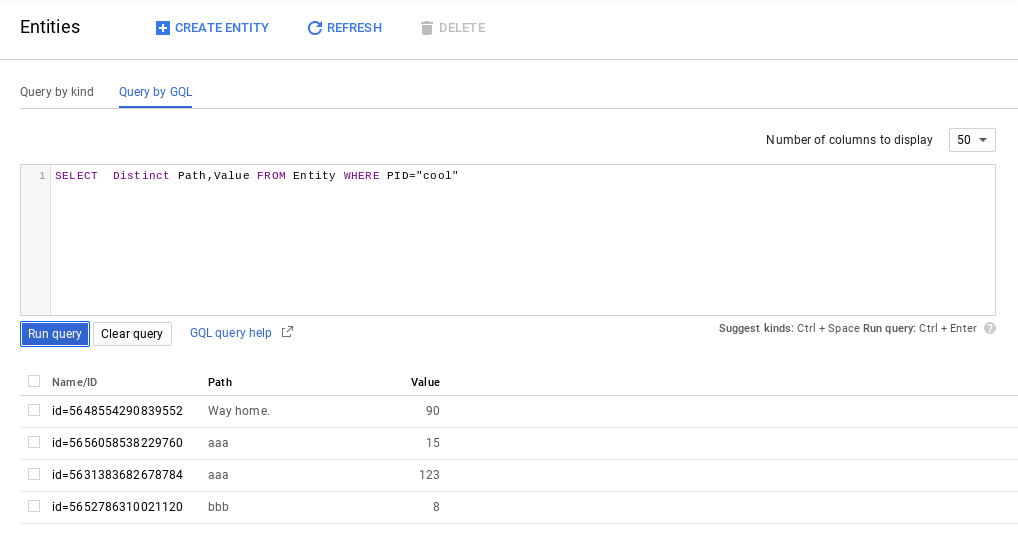Select the Query by GQL tab
1018x541 pixels.
coord(155,92)
